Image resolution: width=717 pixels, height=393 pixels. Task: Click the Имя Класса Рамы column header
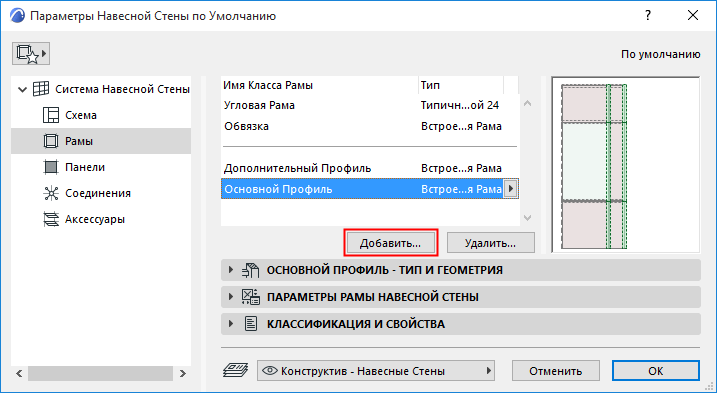coord(320,85)
